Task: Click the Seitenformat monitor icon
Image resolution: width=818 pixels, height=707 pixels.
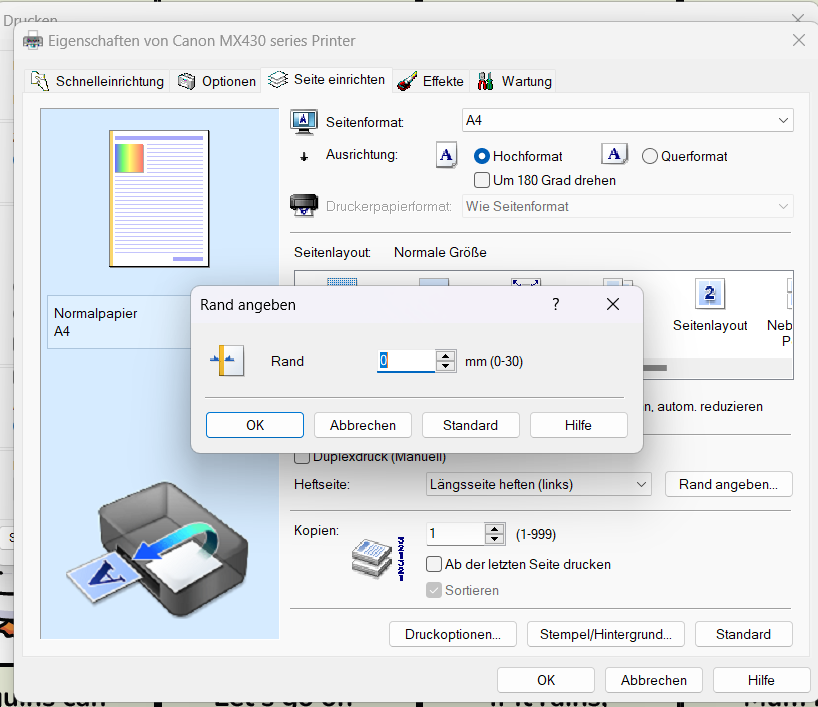Action: click(304, 123)
